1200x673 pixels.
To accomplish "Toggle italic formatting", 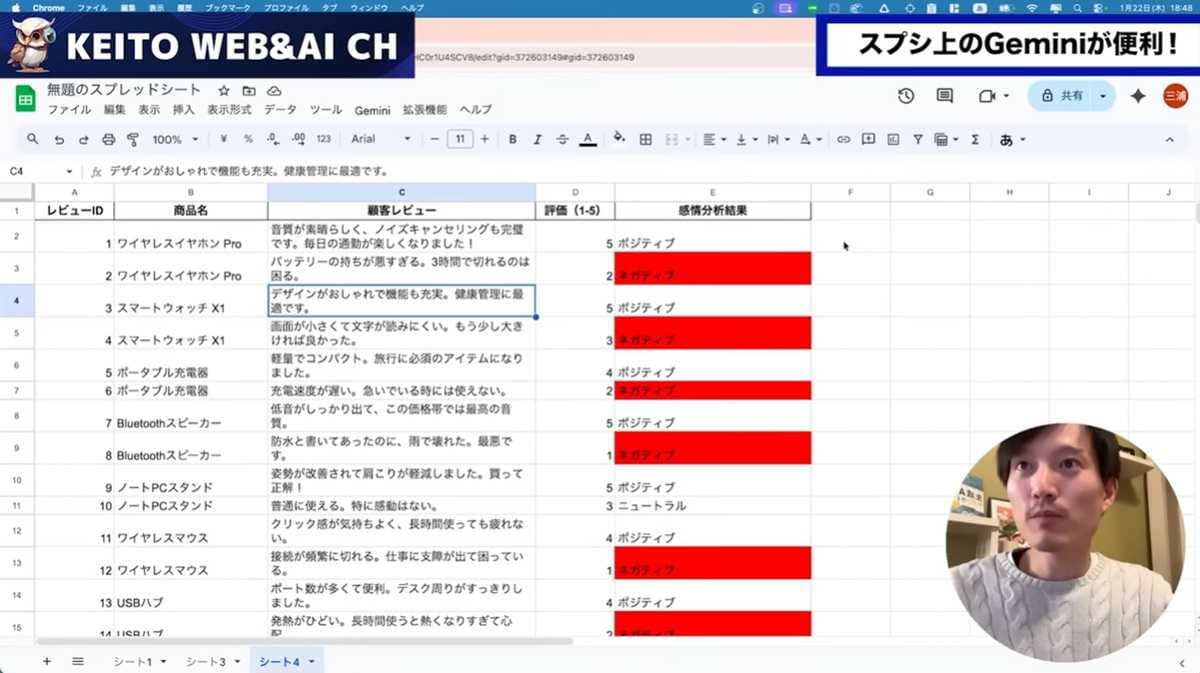I will click(x=537, y=139).
